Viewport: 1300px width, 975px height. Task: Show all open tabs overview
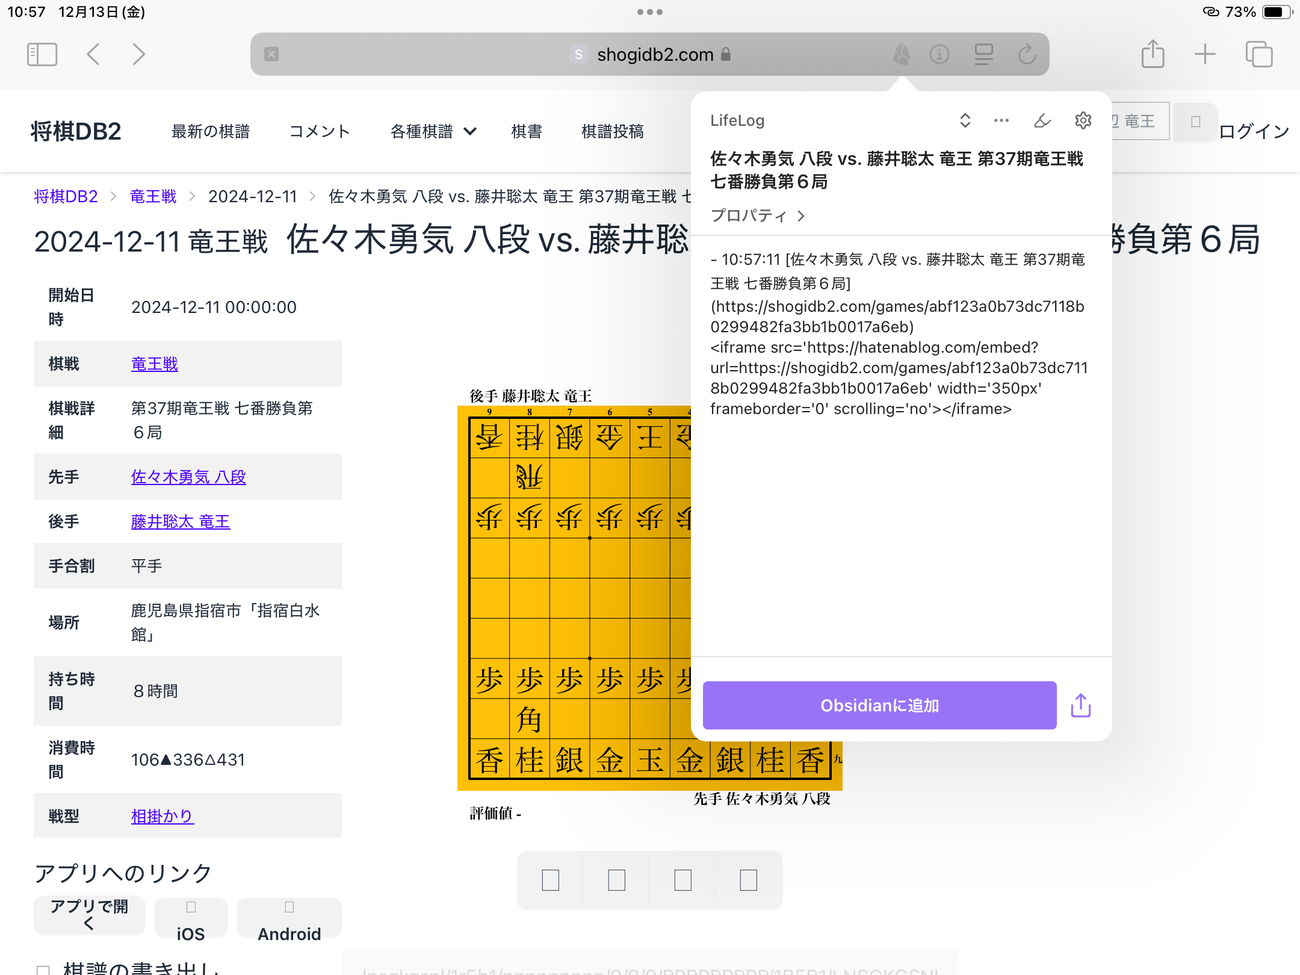tap(1258, 54)
